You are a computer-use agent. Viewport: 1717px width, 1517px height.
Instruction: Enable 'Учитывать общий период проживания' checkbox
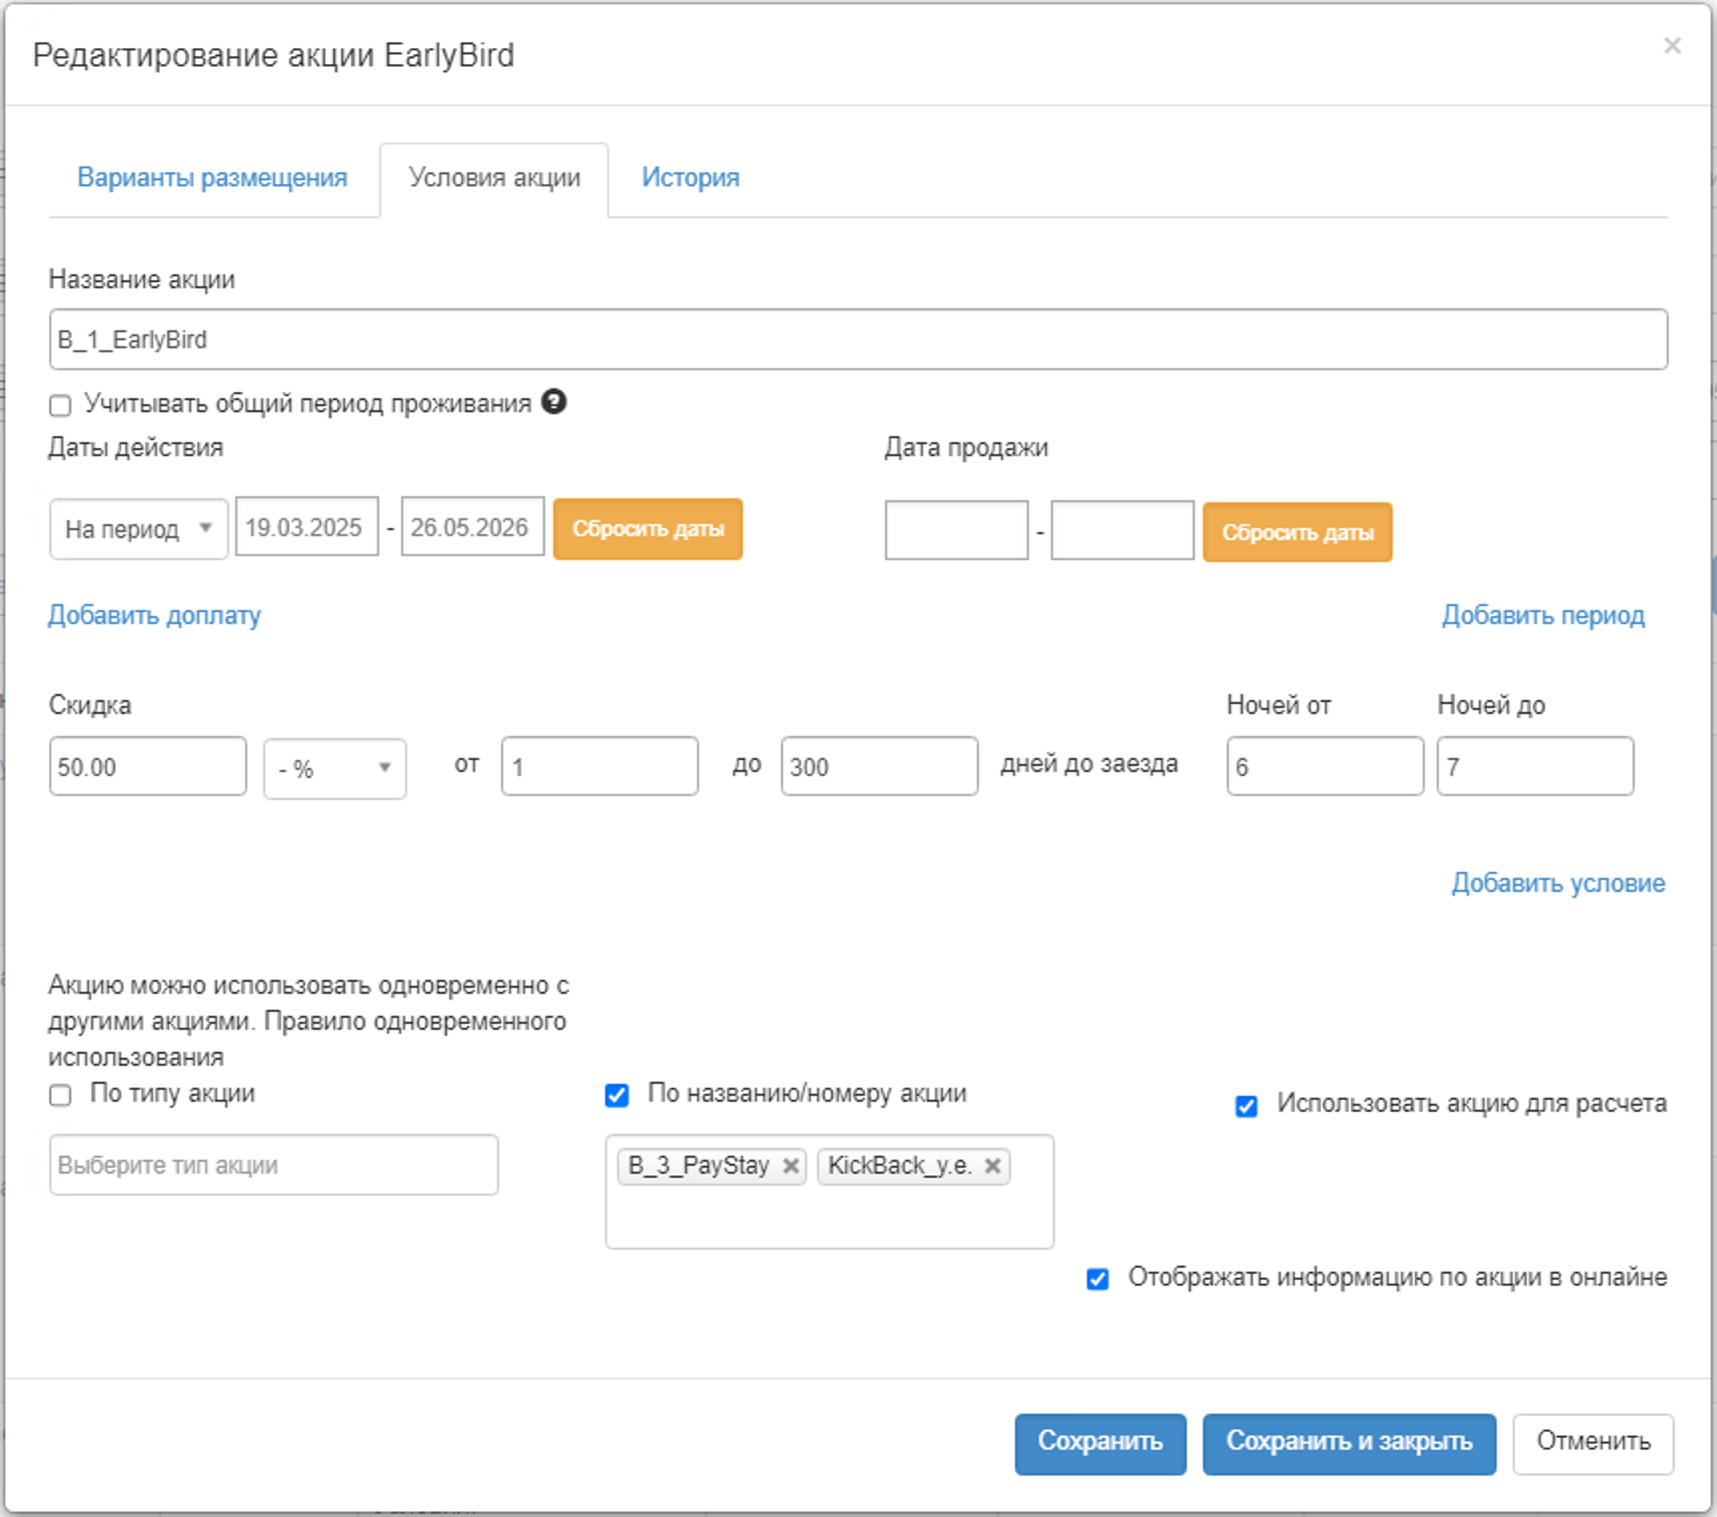(61, 405)
